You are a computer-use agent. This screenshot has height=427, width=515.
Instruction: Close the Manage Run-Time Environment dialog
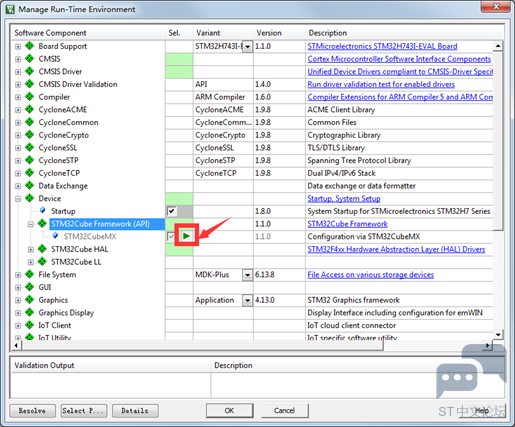(496, 6)
